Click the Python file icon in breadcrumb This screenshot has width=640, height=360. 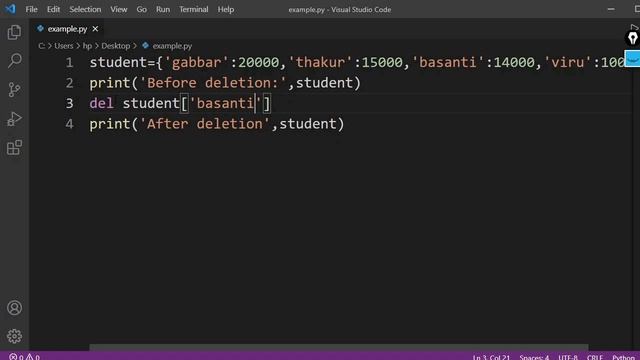point(145,46)
